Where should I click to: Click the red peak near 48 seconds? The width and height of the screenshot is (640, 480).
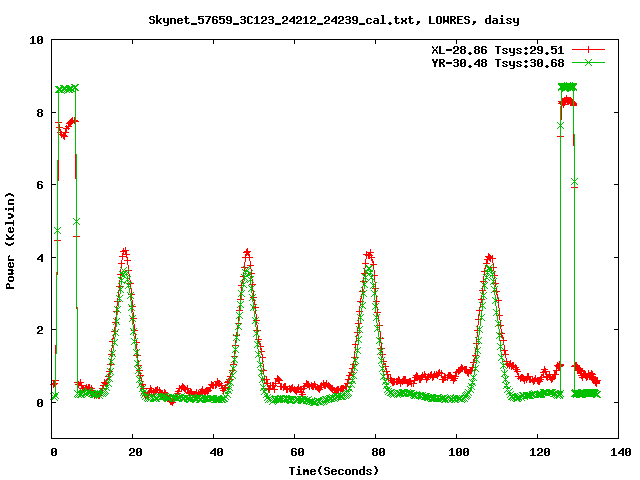pyautogui.click(x=247, y=253)
